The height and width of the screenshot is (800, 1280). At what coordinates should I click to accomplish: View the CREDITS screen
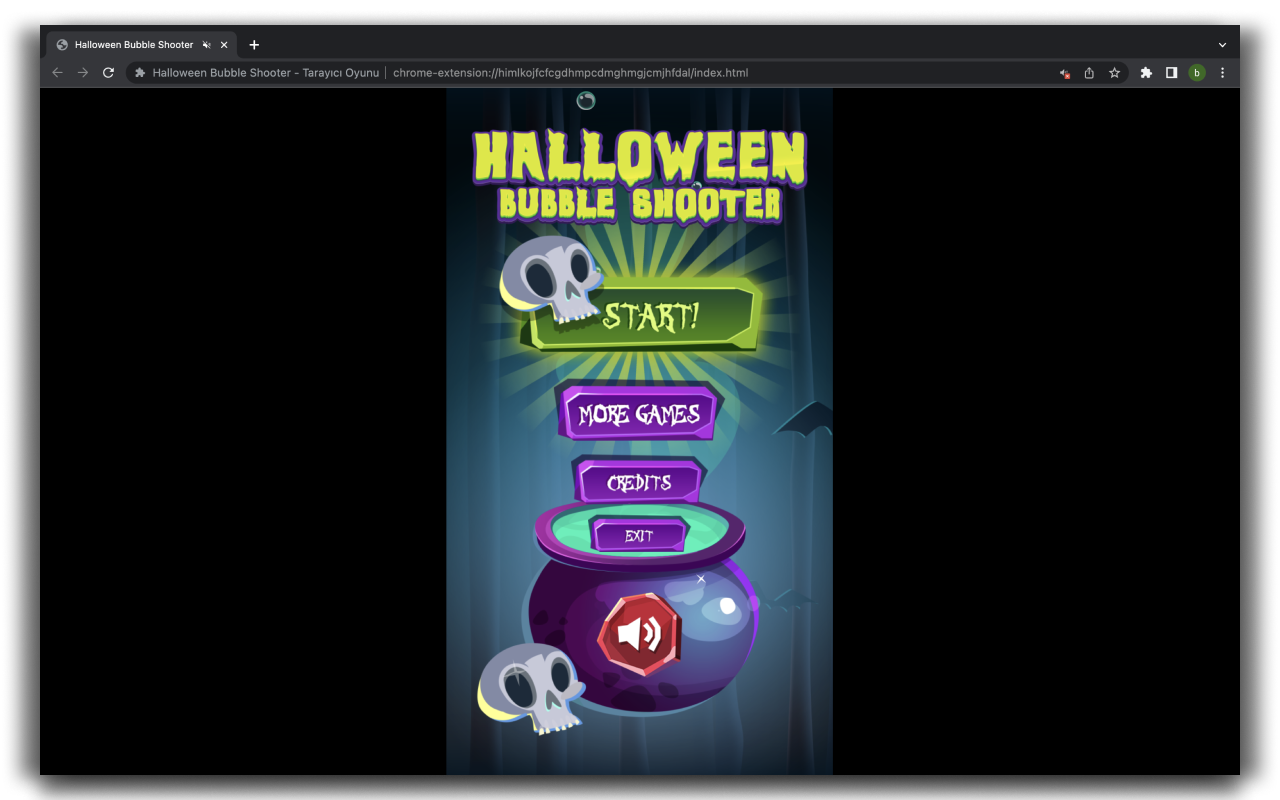639,483
